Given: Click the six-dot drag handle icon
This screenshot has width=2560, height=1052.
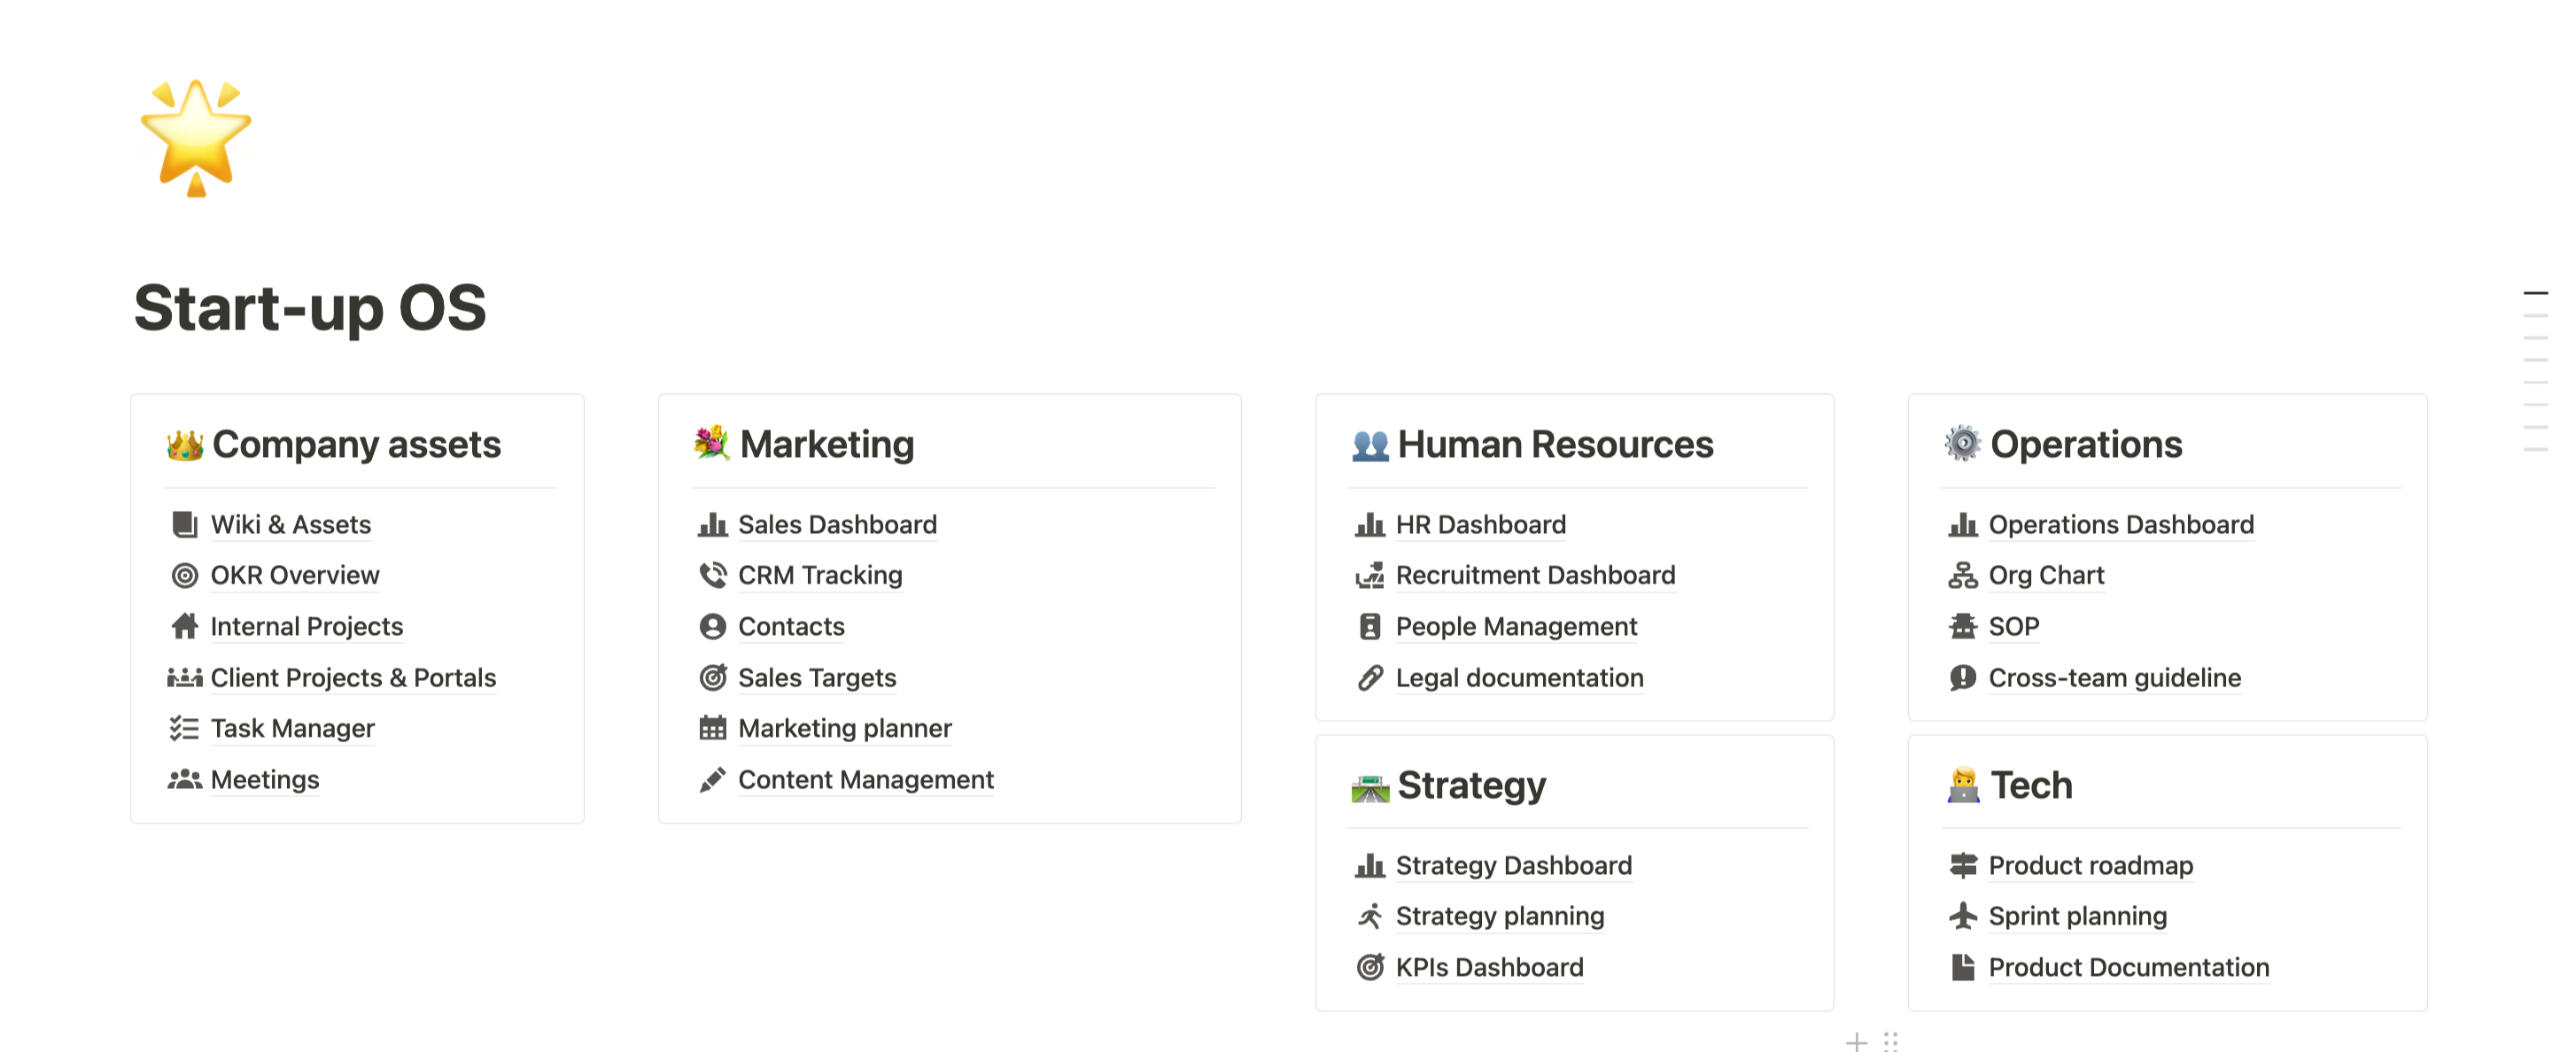Looking at the screenshot, I should pyautogui.click(x=1890, y=1042).
